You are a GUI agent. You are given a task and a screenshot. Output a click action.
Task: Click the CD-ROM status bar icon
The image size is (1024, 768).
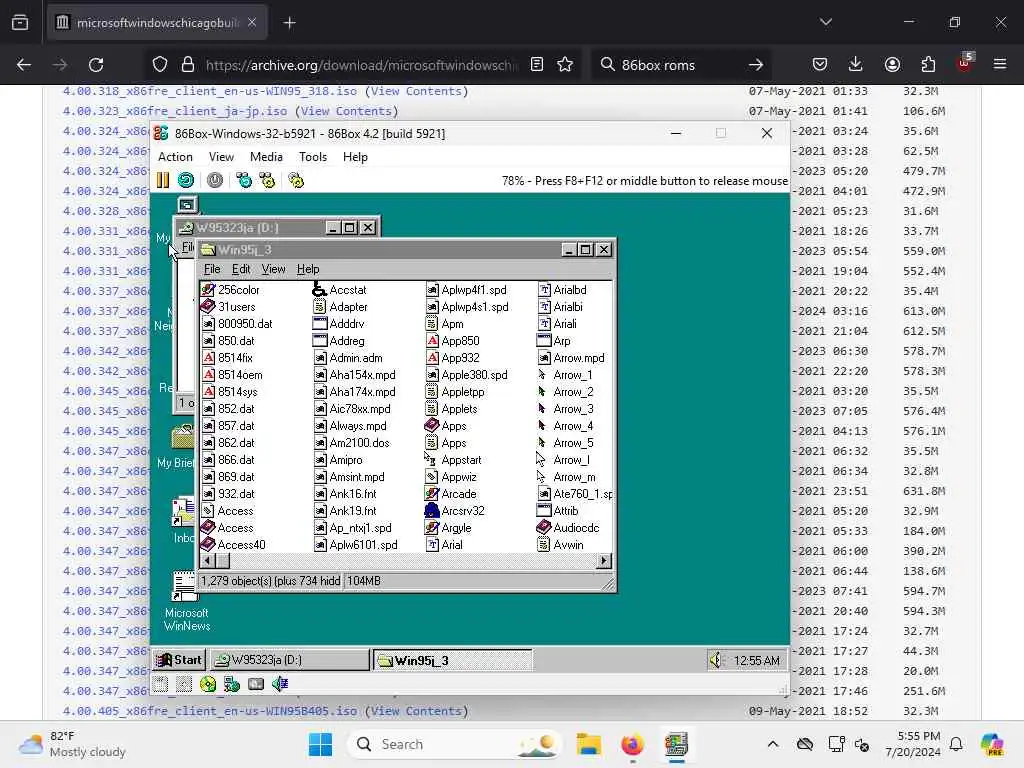point(208,684)
